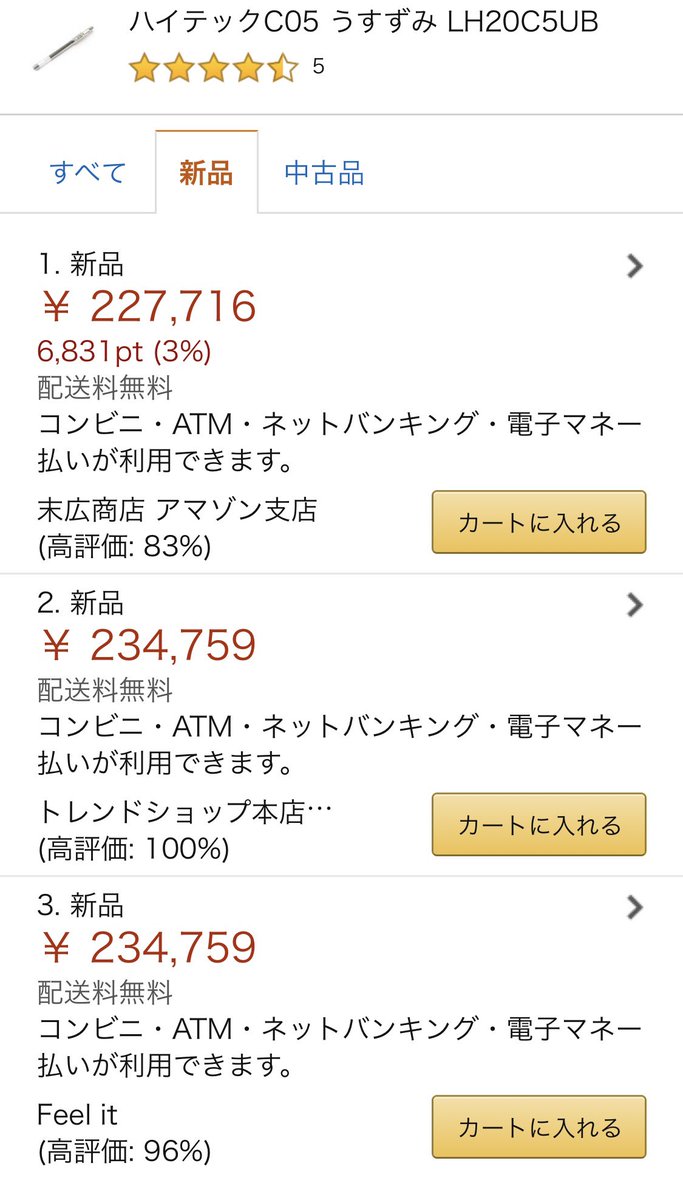Select the 新品 tab
Viewport: 683px width, 1200px height.
(x=206, y=173)
